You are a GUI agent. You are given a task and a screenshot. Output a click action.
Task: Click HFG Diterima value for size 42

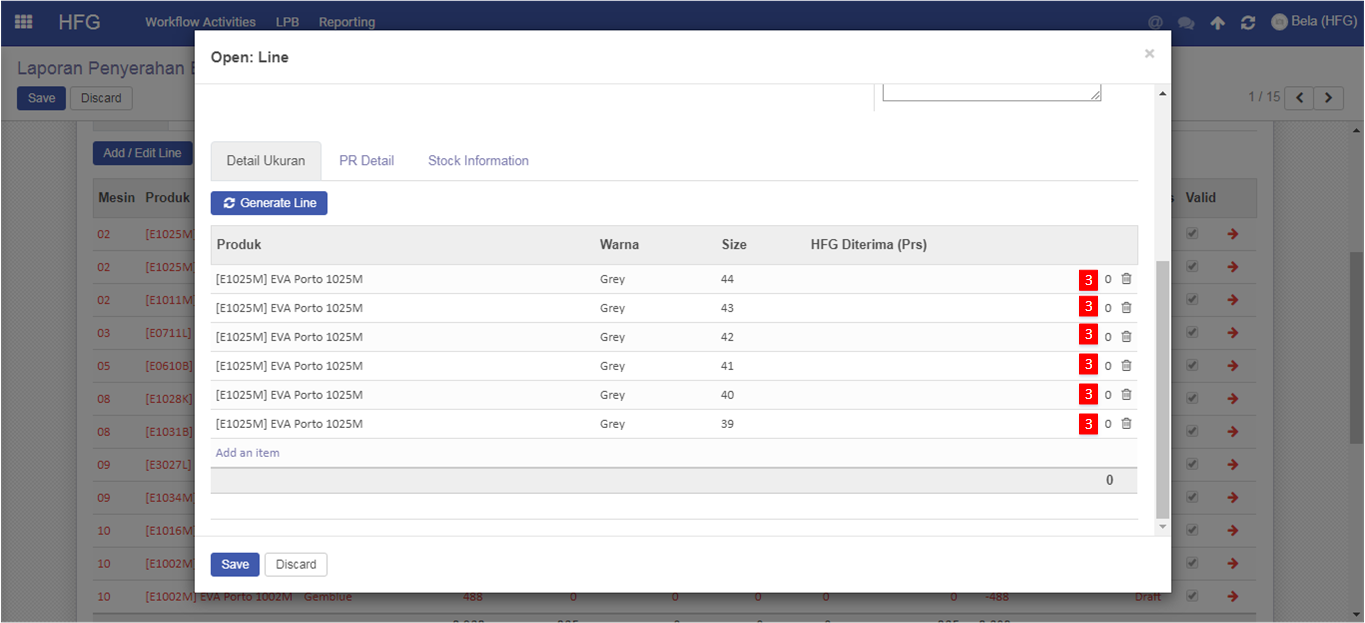[x=1107, y=338]
